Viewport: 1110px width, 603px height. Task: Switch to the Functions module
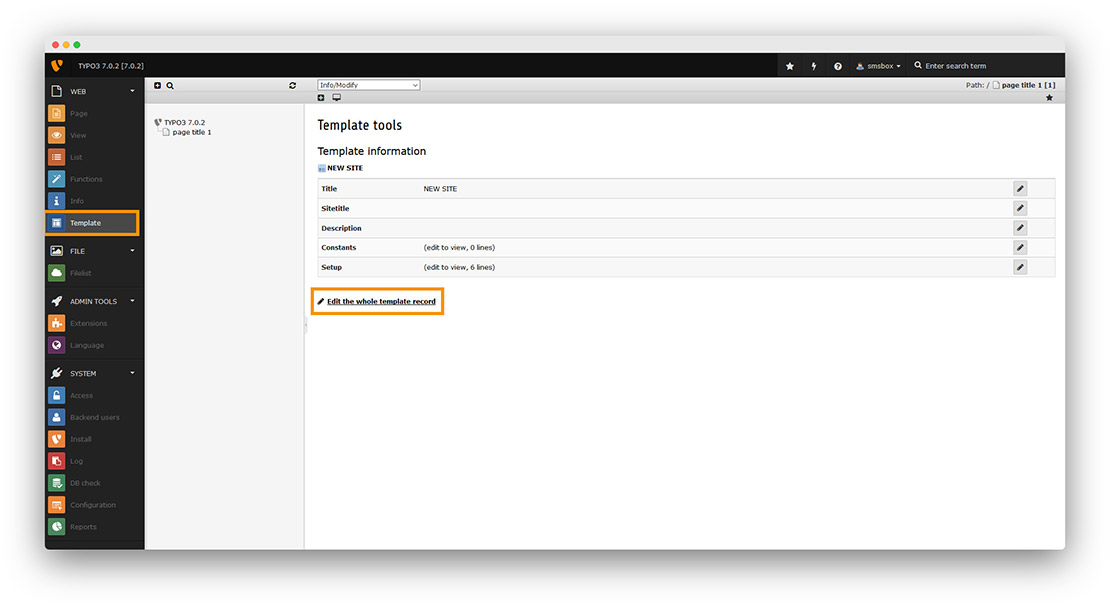(92, 178)
